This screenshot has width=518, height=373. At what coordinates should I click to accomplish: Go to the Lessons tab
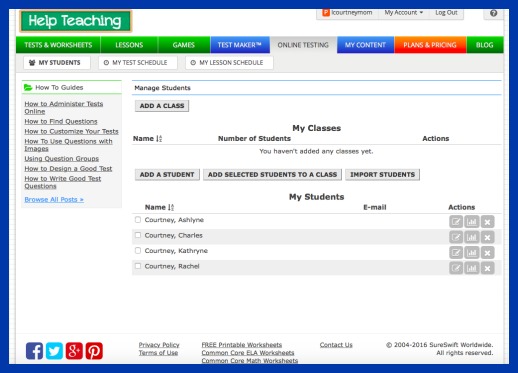point(129,45)
